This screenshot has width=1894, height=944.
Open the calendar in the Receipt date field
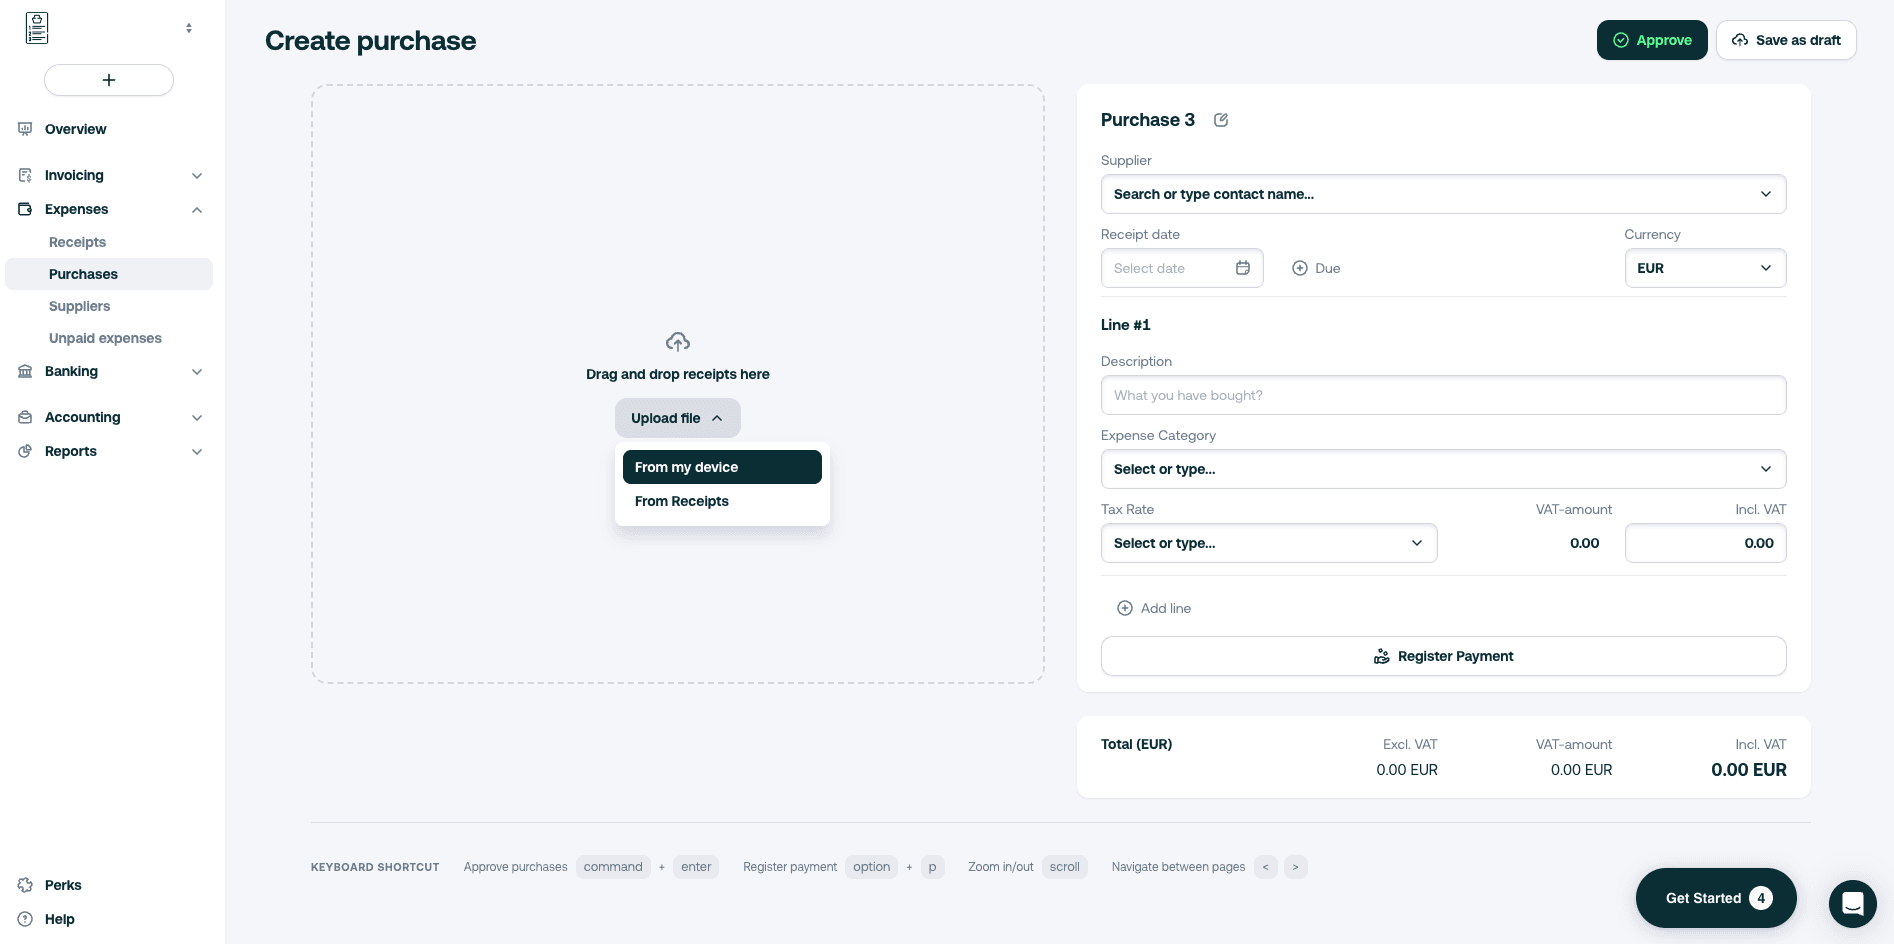click(1243, 268)
